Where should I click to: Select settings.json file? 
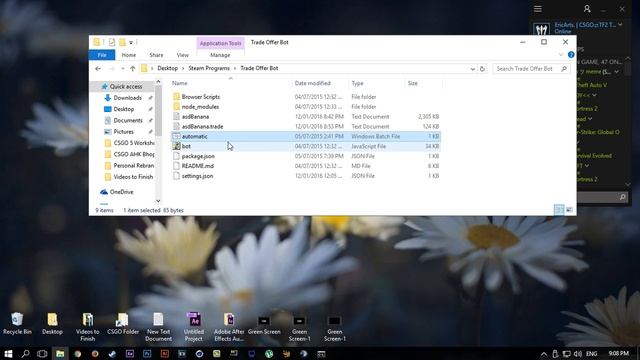pos(197,176)
